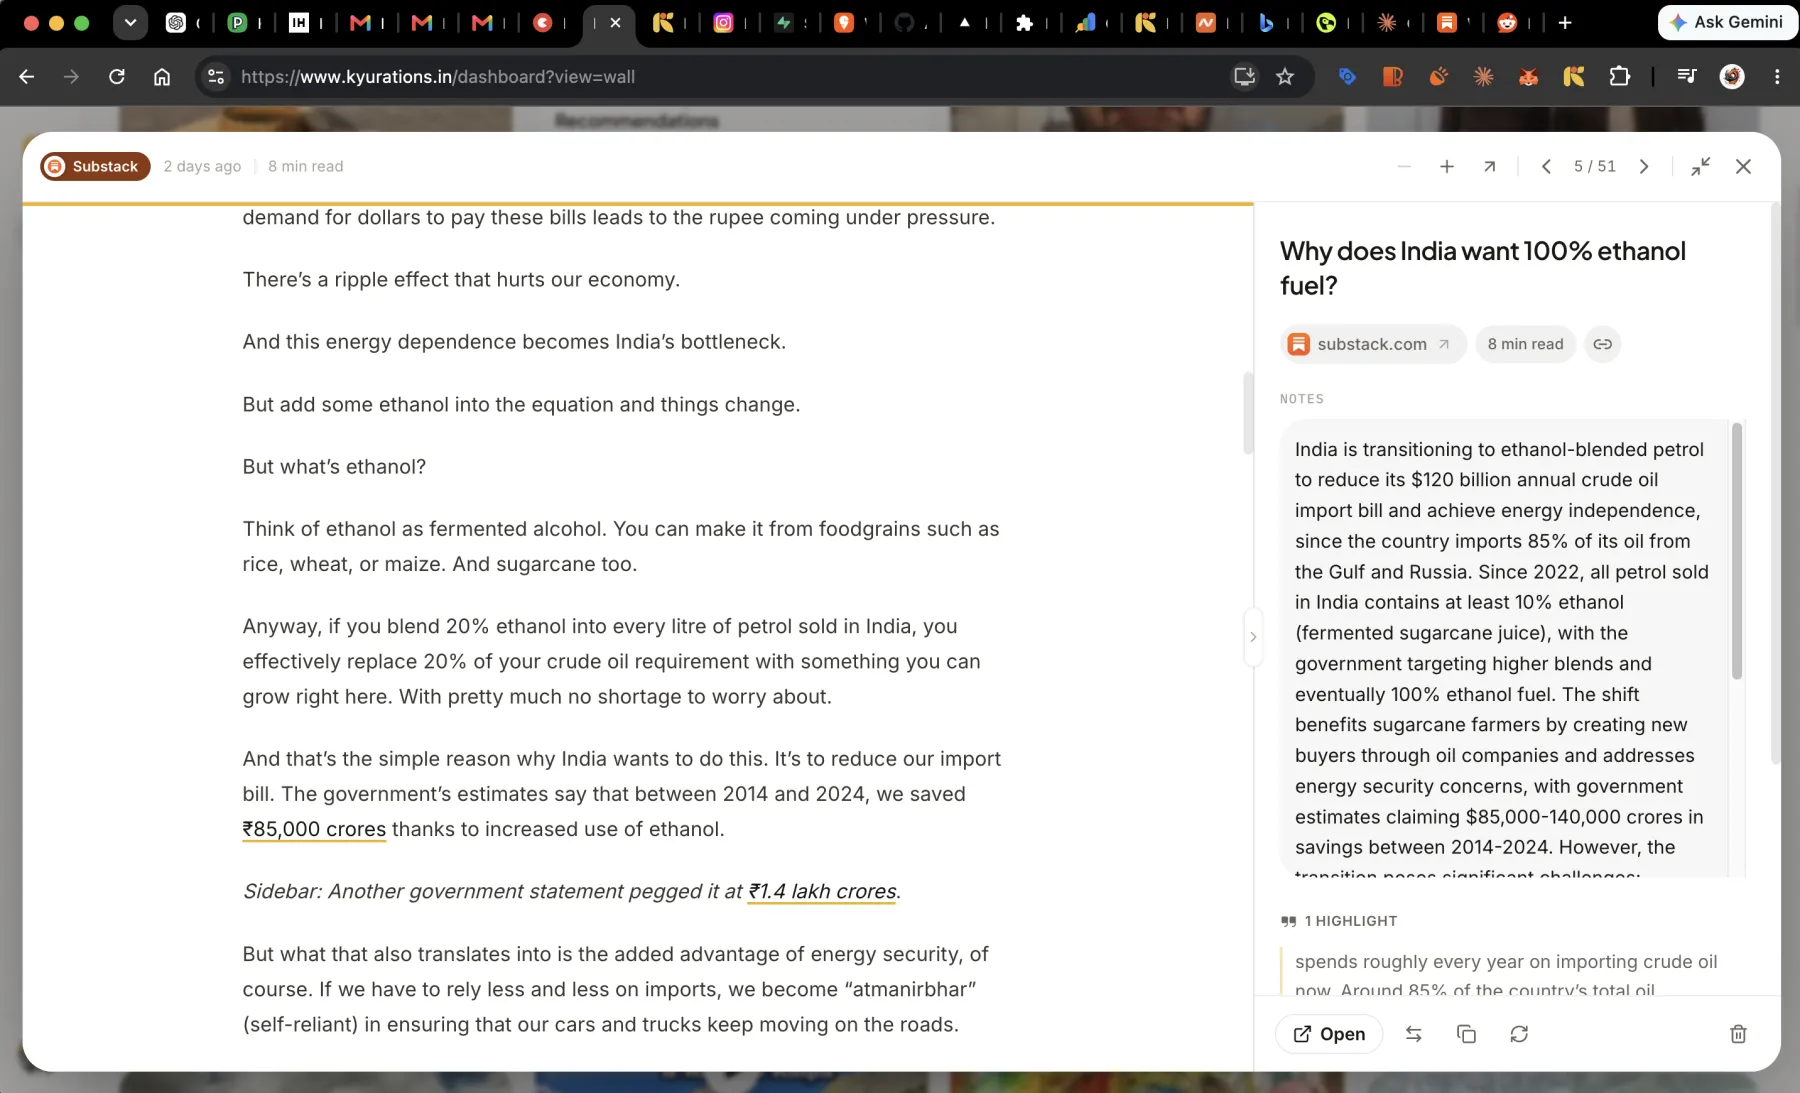1800x1093 pixels.
Task: Switch to the Substack tab
Action: [1447, 22]
